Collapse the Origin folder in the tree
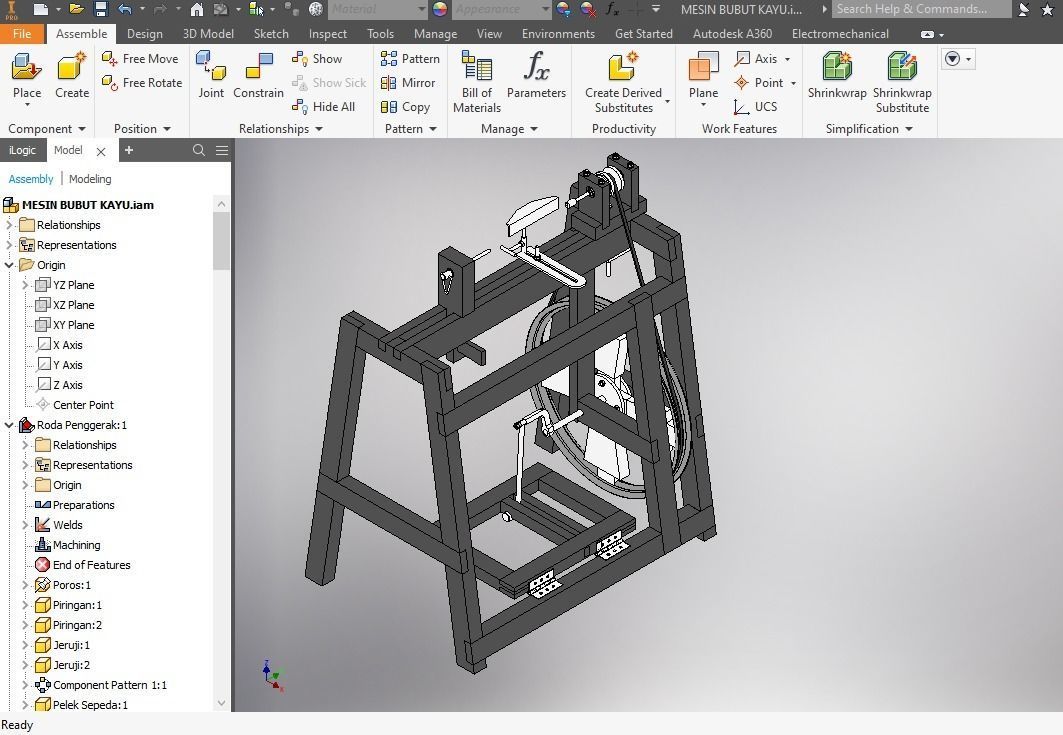 [9, 265]
